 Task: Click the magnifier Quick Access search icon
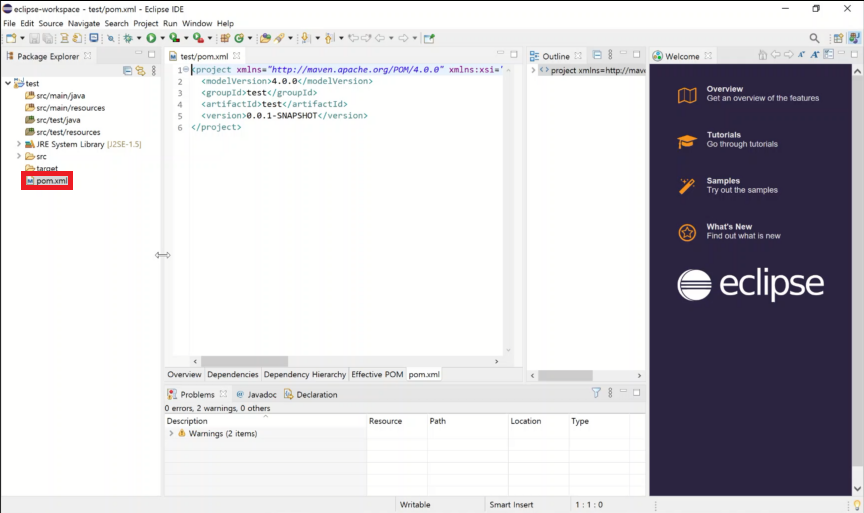coord(814,38)
